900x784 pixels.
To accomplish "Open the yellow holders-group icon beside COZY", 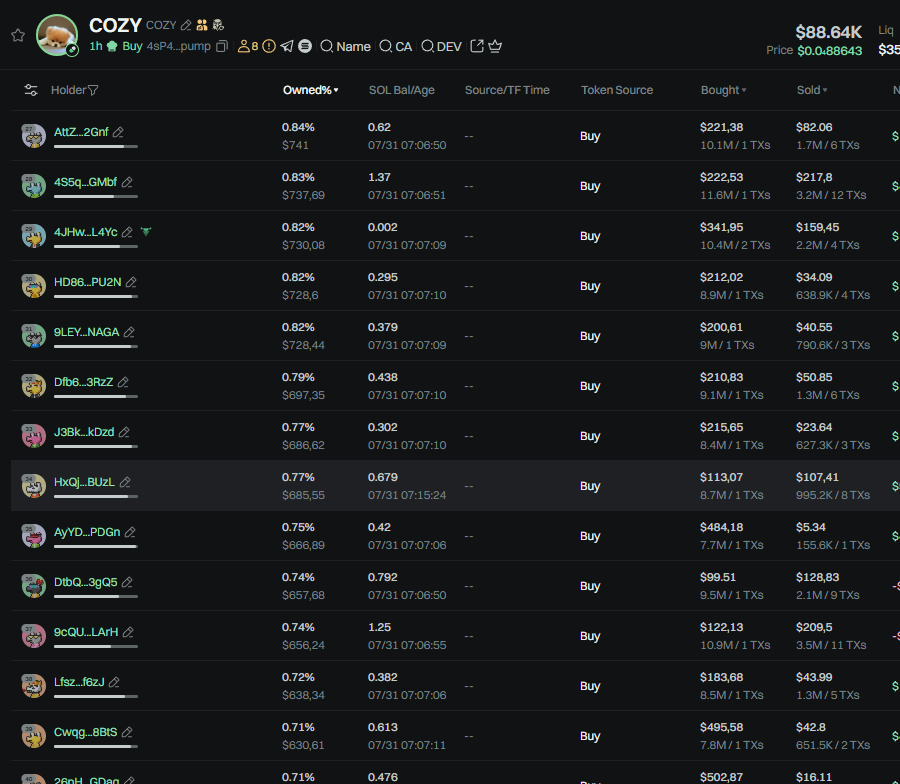I will (x=202, y=25).
